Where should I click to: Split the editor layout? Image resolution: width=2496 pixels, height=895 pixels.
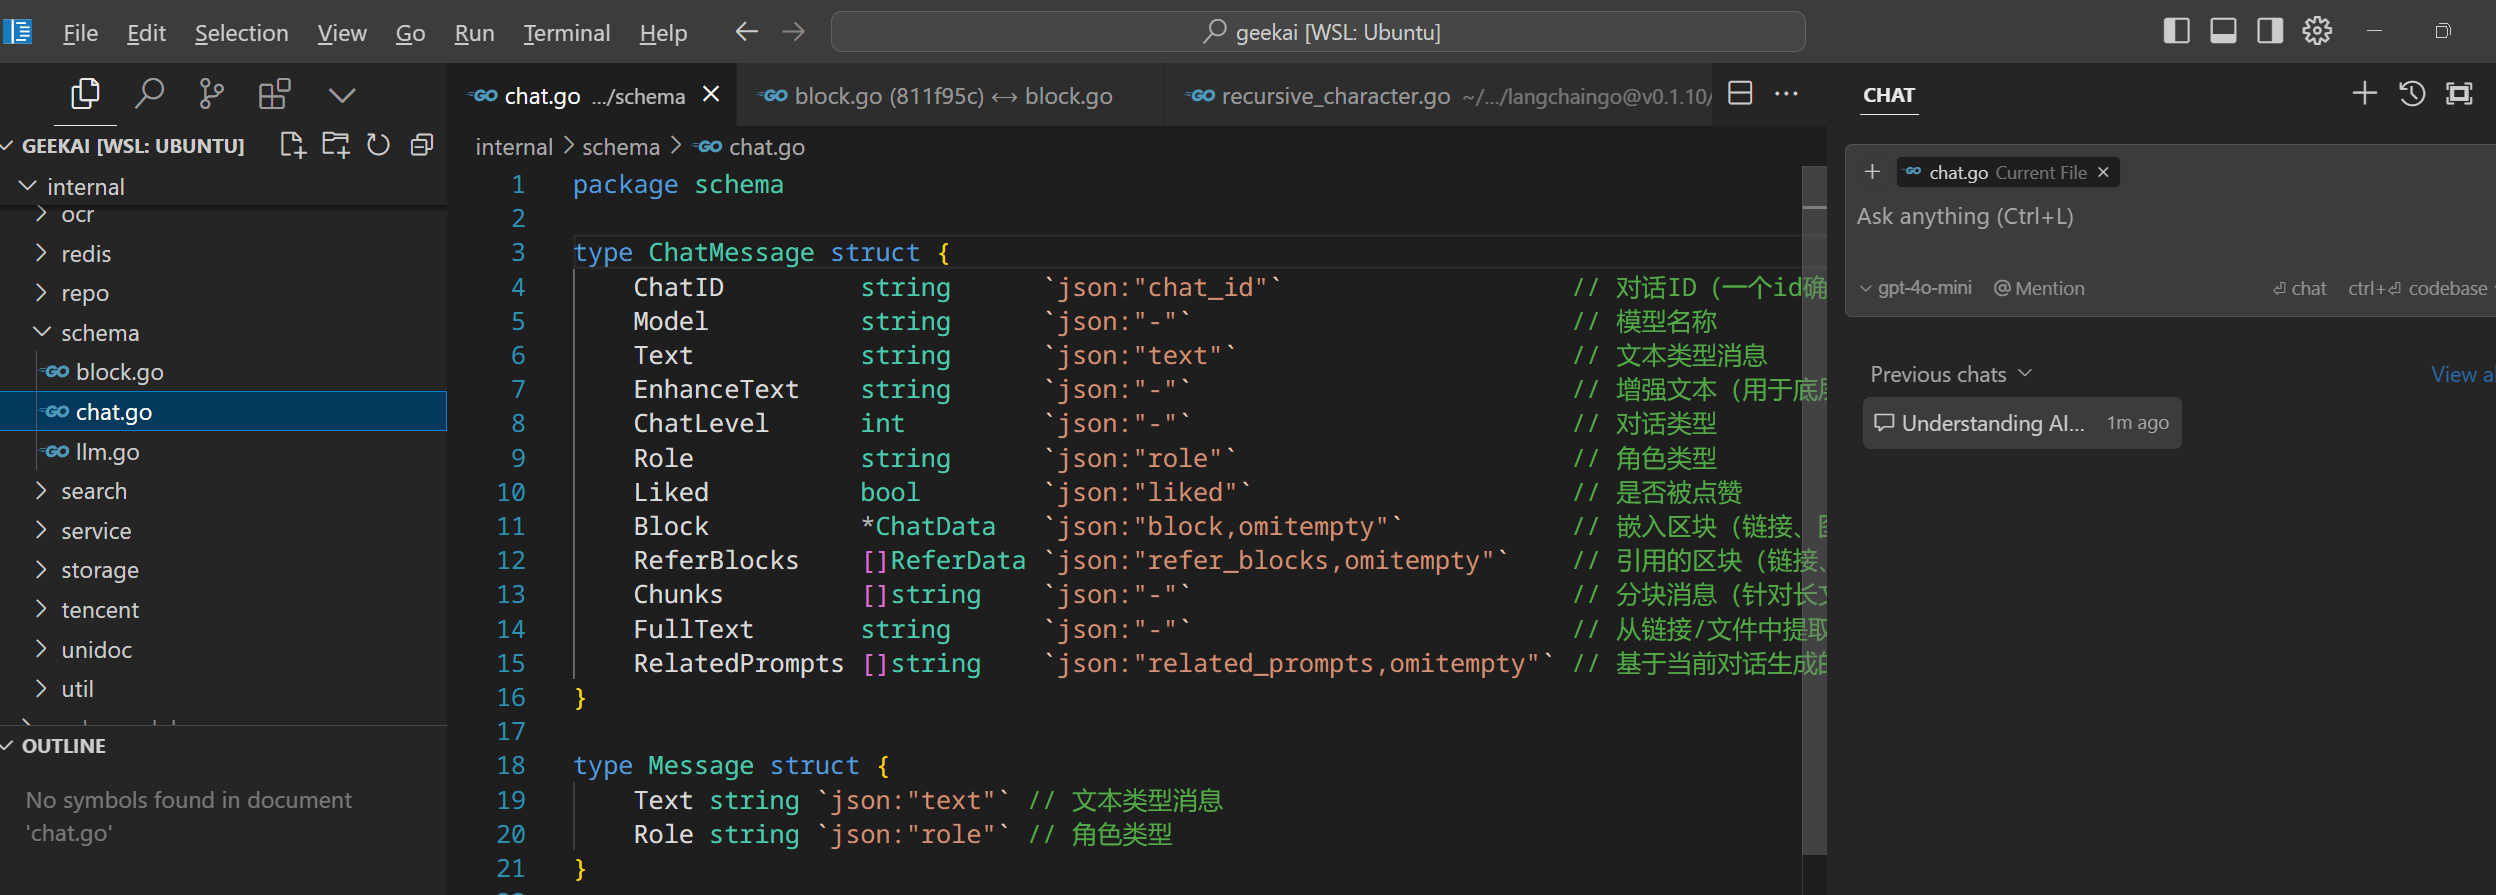coord(1740,94)
